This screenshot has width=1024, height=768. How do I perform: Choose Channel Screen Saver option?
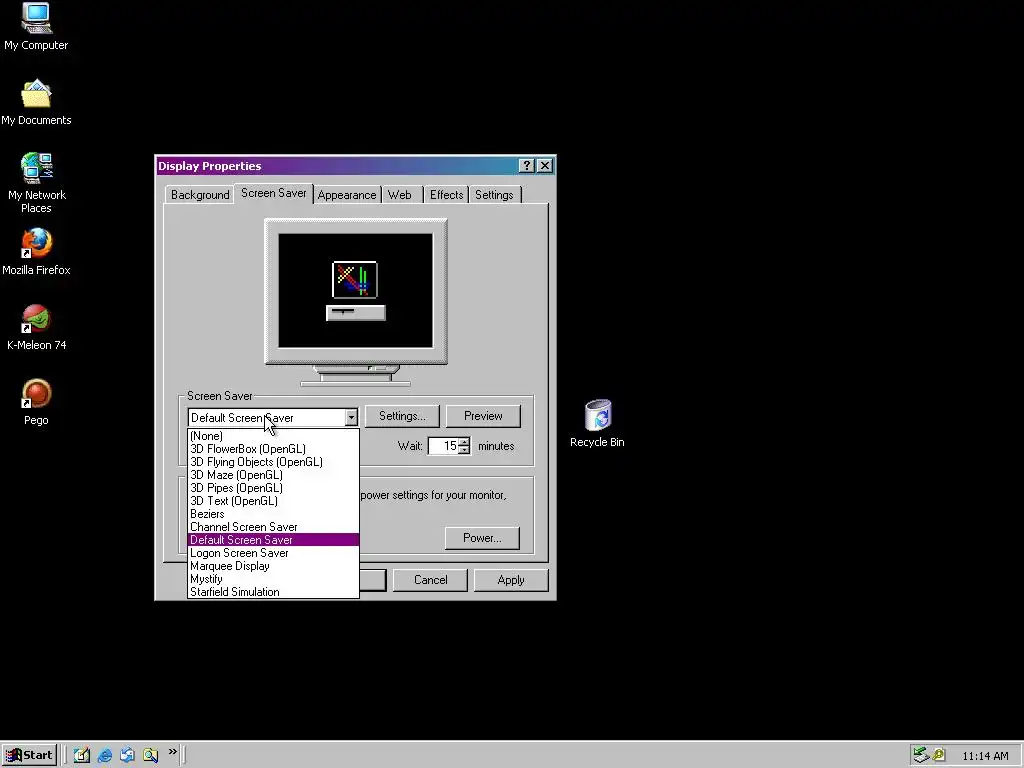273,527
